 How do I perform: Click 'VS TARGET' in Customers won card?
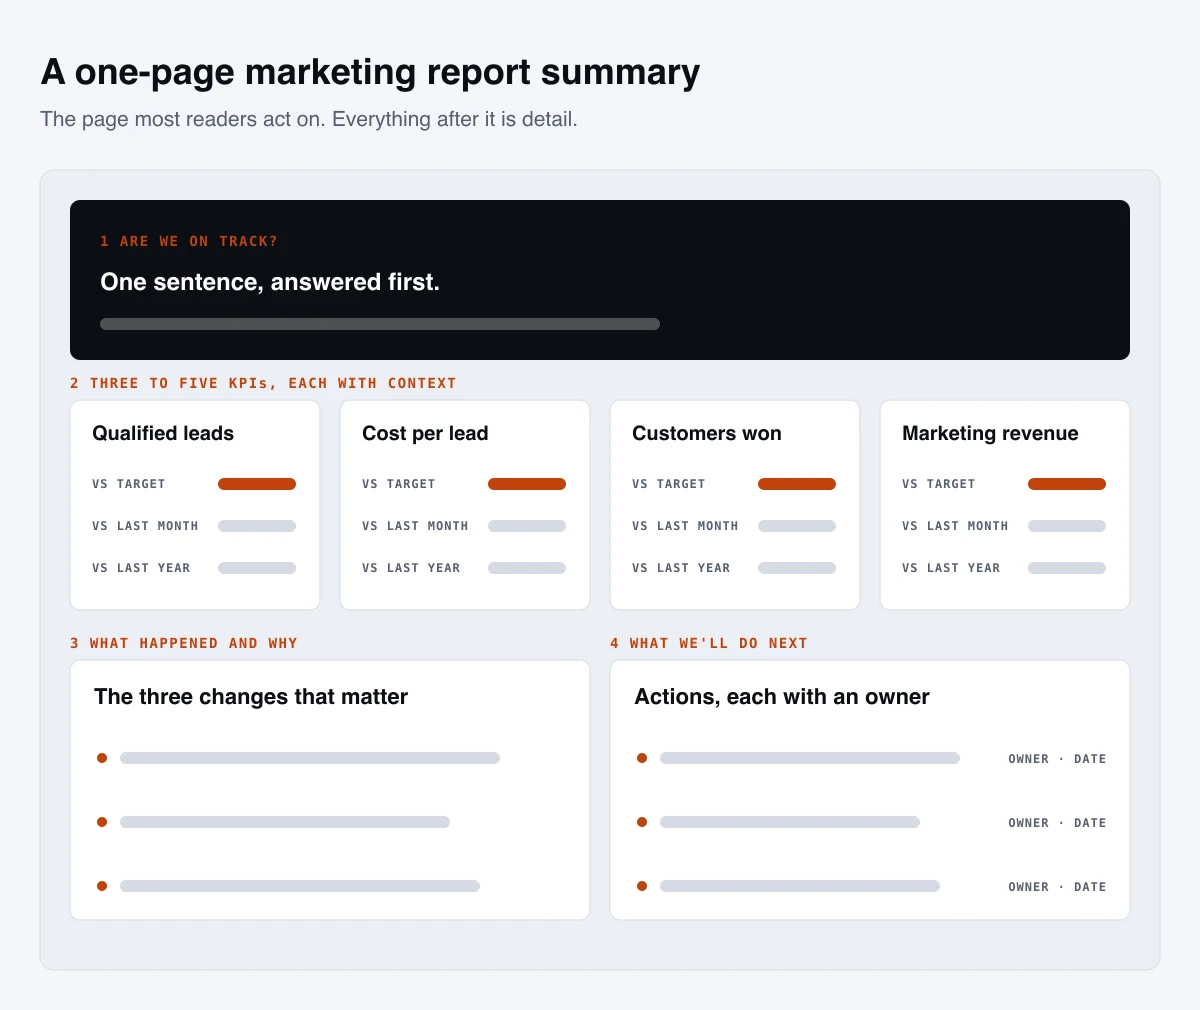(669, 484)
